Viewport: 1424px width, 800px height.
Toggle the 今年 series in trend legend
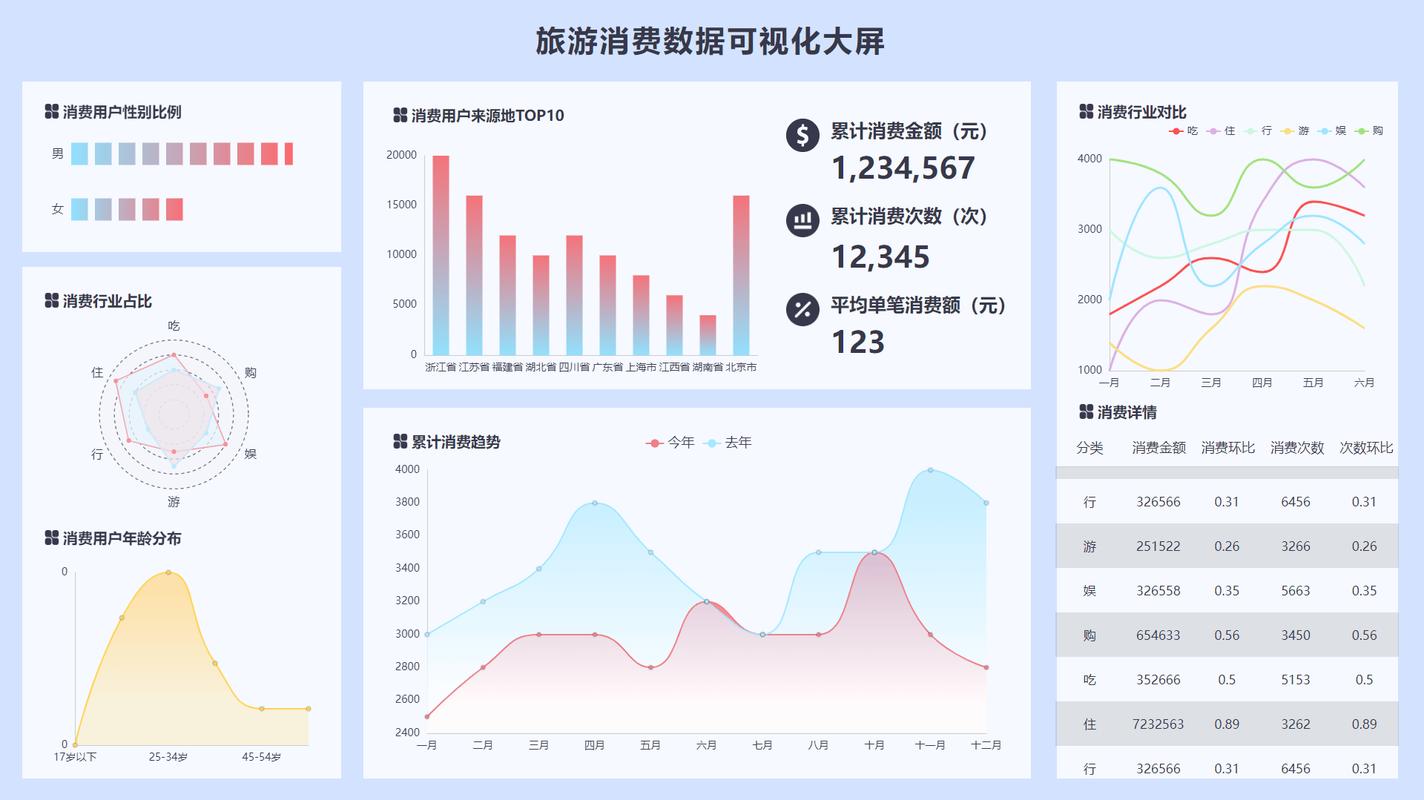pos(670,442)
